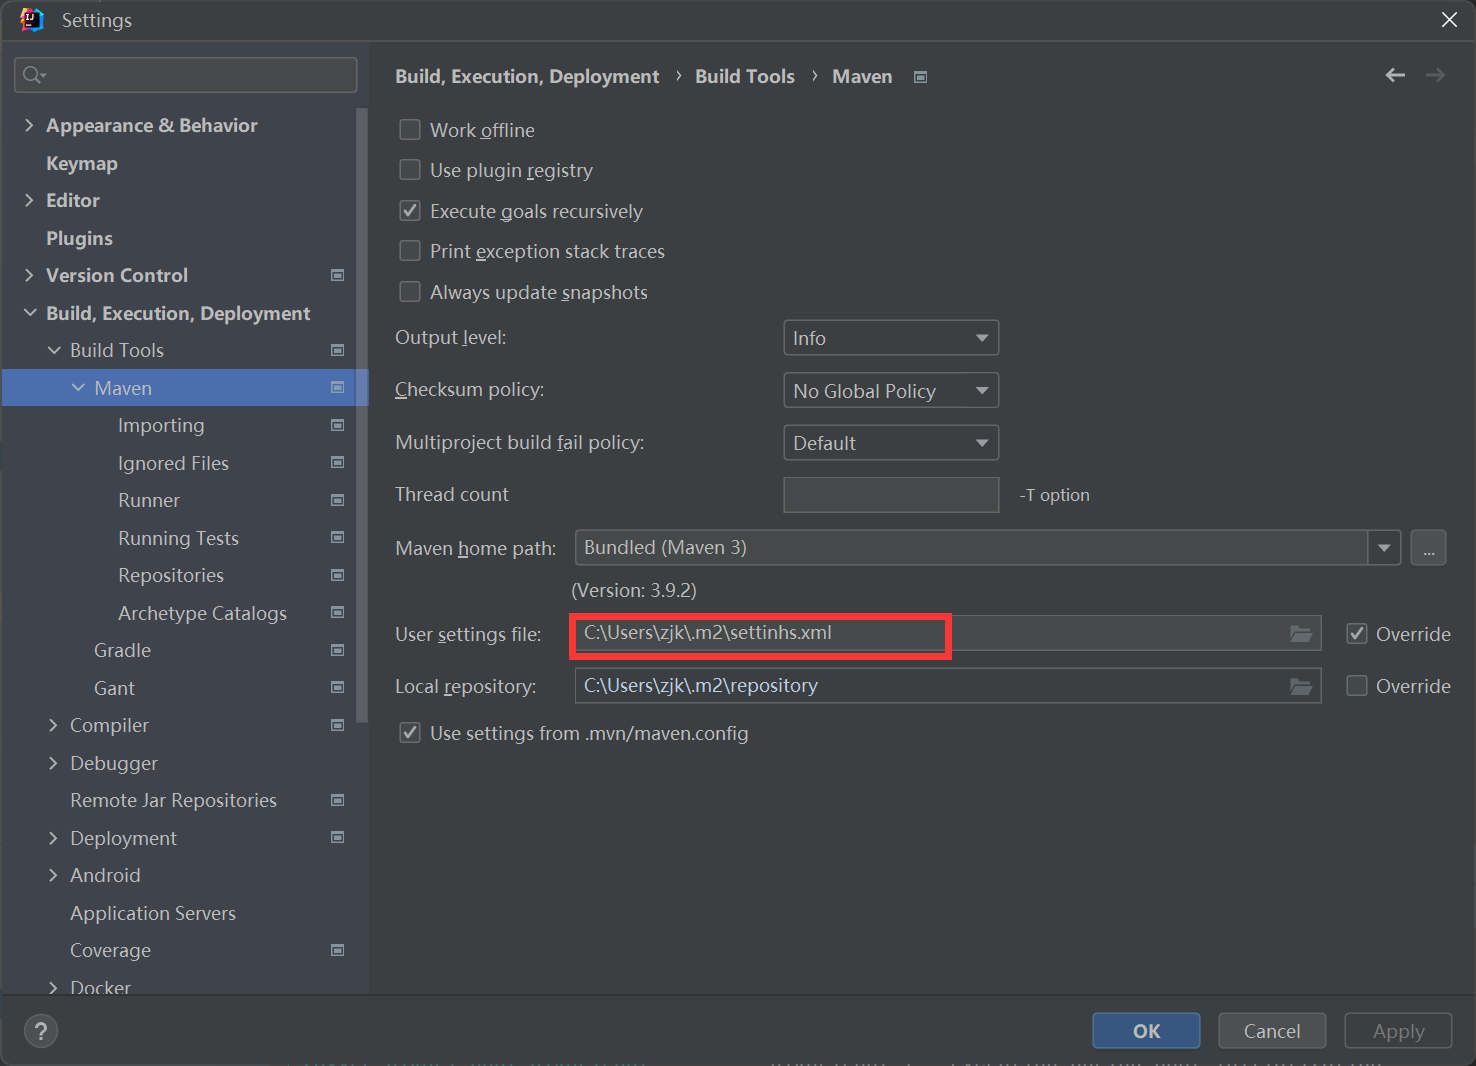Enable the Work offline checkbox
The image size is (1476, 1066).
point(410,130)
